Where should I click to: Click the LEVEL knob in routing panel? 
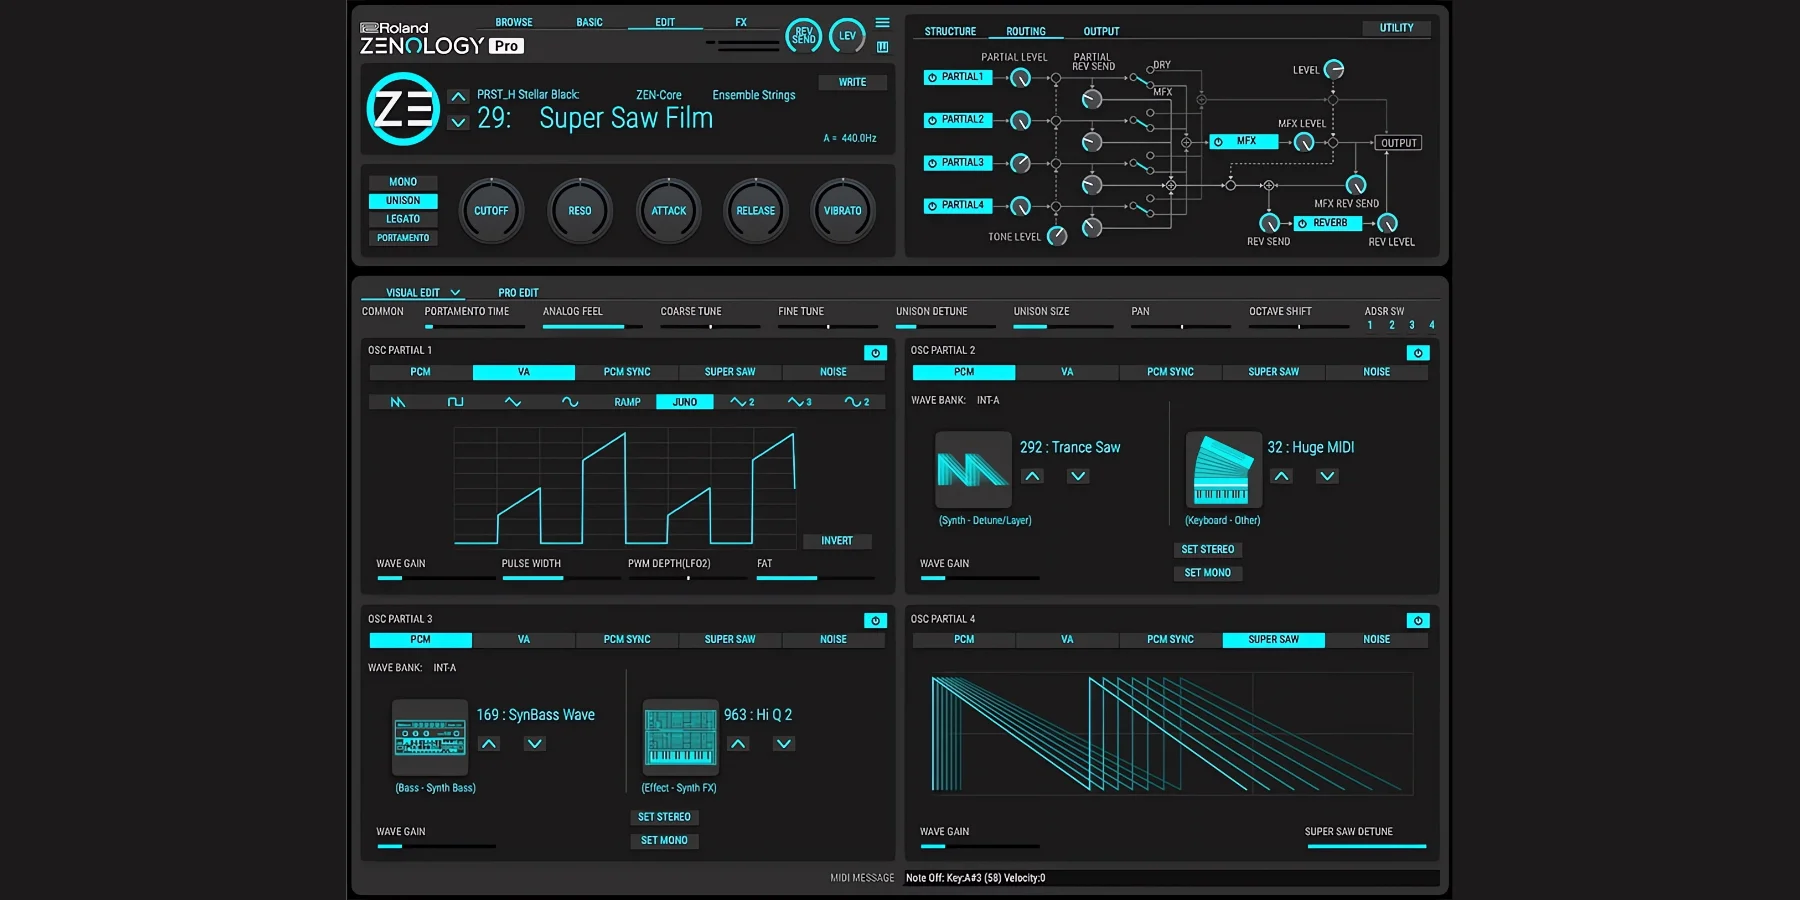pyautogui.click(x=1334, y=69)
